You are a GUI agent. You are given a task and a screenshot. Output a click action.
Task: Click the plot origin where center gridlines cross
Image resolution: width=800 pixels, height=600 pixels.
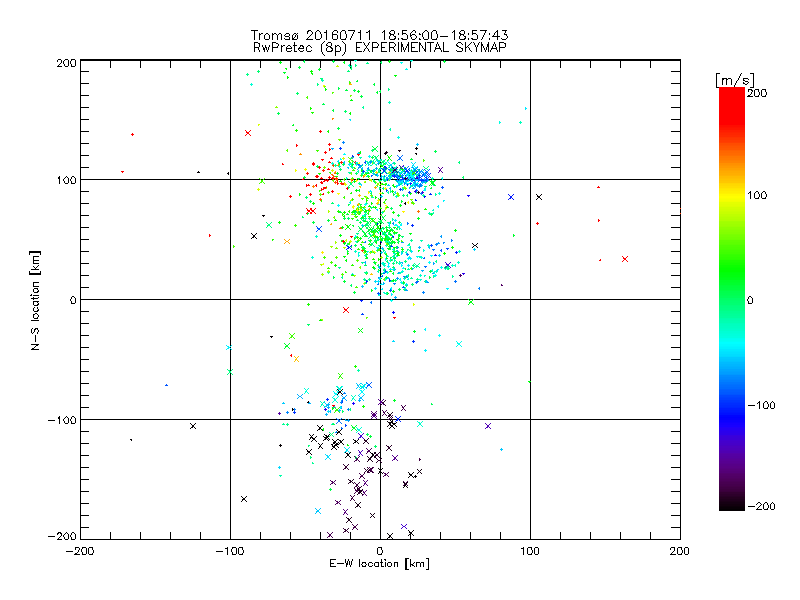pyautogui.click(x=380, y=299)
